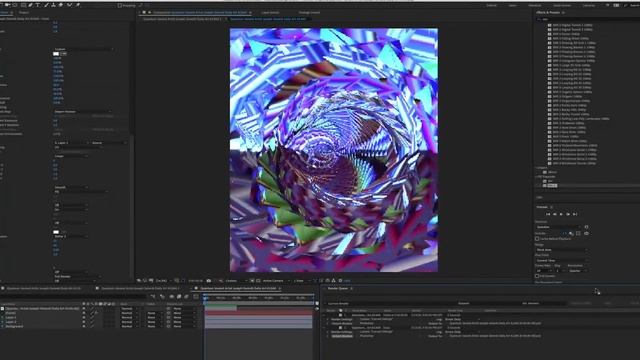640x360 pixels.
Task: Switch to the Learn workspace
Action: [512, 6]
